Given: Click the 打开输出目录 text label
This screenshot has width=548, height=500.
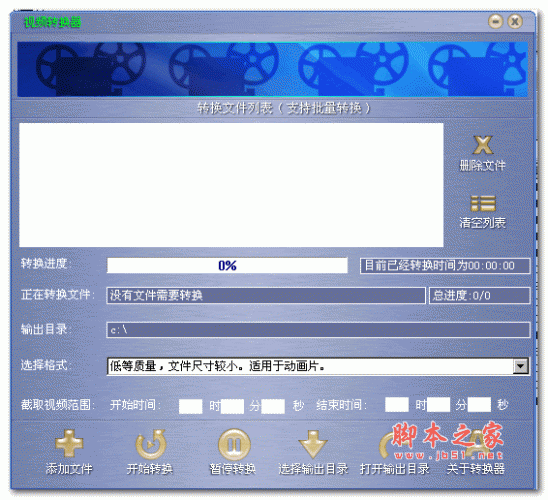Looking at the screenshot, I should 395,469.
